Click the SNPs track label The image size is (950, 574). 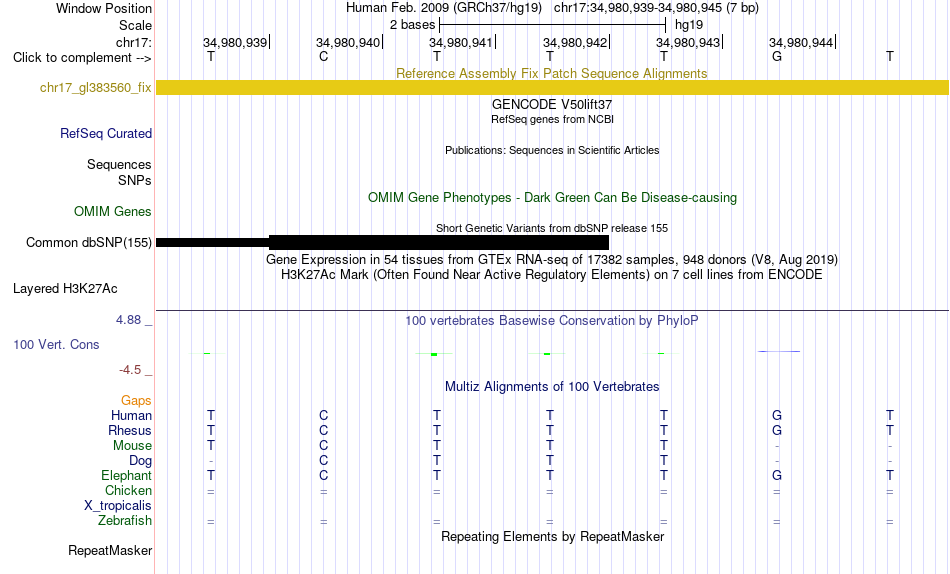135,180
